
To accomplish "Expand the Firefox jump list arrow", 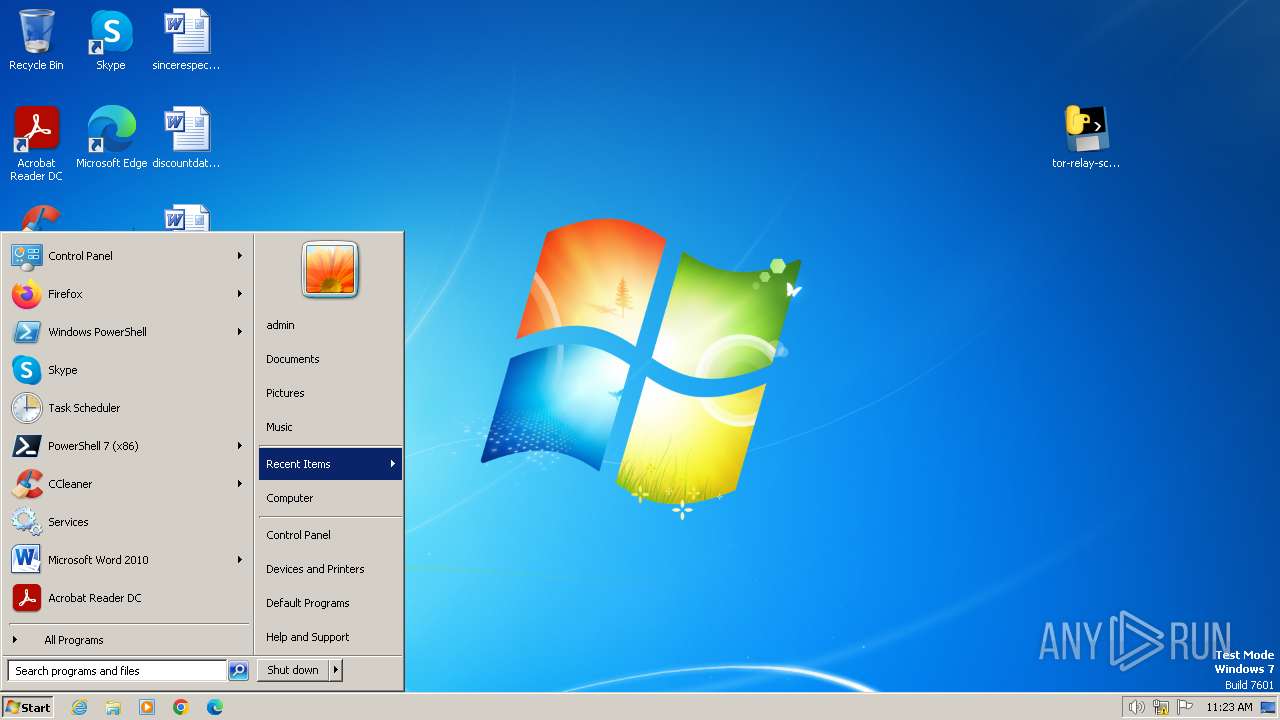I will coord(240,294).
